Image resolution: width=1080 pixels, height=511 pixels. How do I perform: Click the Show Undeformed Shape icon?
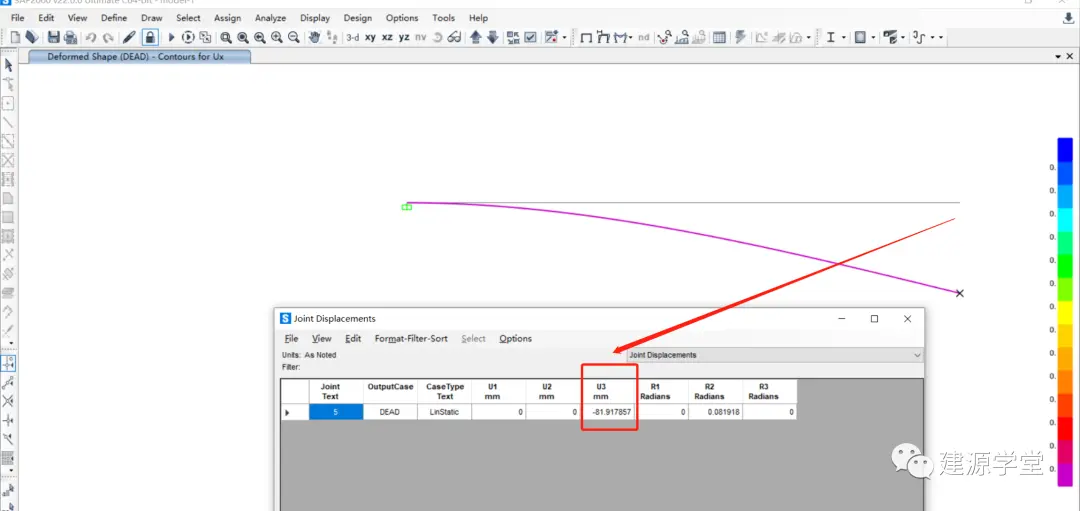point(586,38)
